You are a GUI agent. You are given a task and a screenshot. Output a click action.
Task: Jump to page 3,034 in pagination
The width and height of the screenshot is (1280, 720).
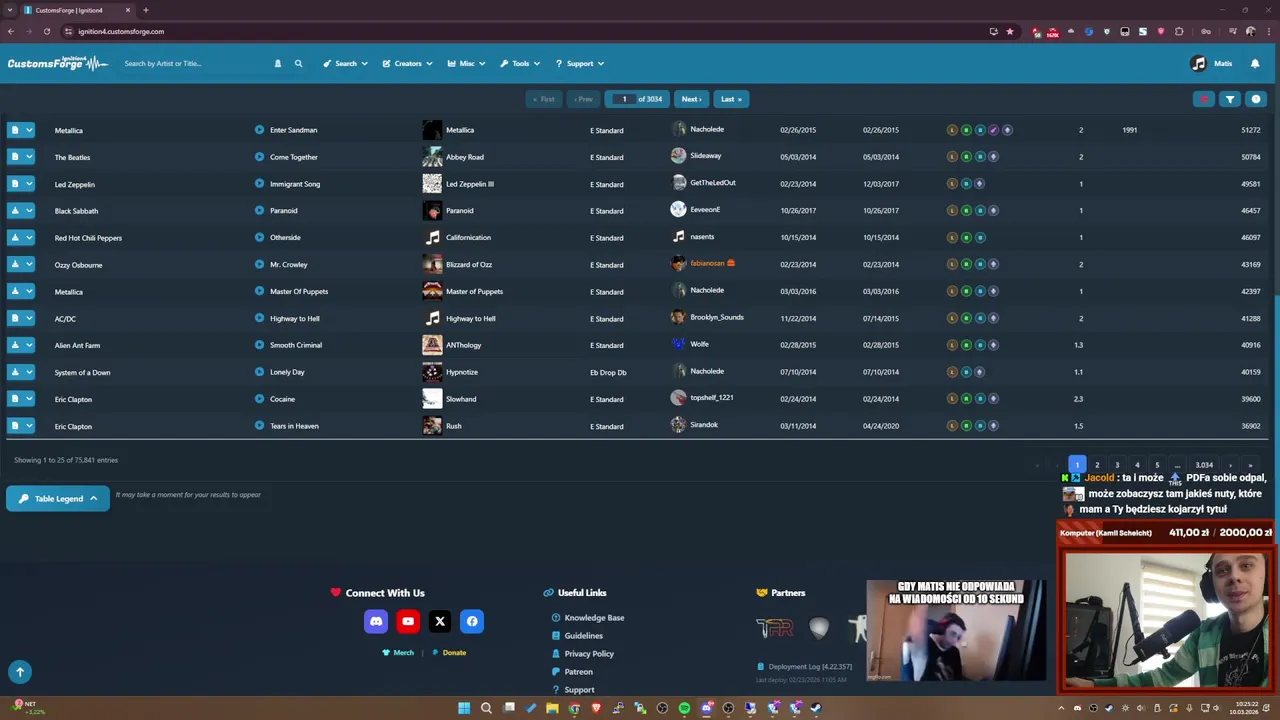pos(1204,465)
